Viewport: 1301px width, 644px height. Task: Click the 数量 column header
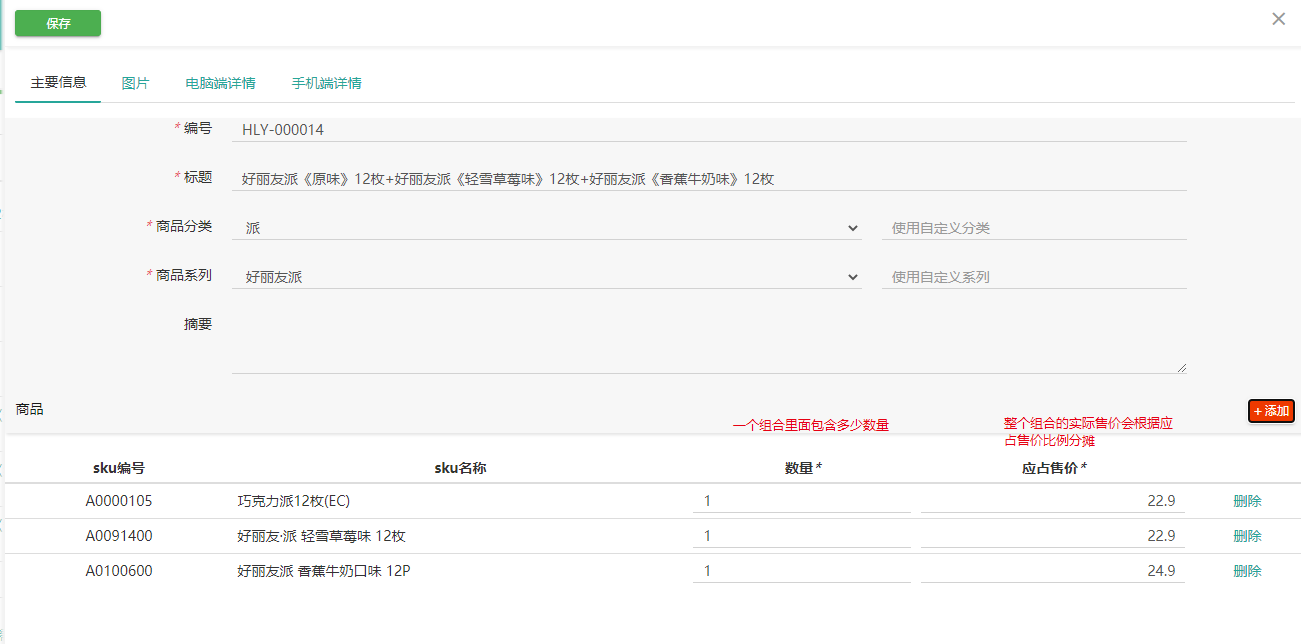pos(803,468)
